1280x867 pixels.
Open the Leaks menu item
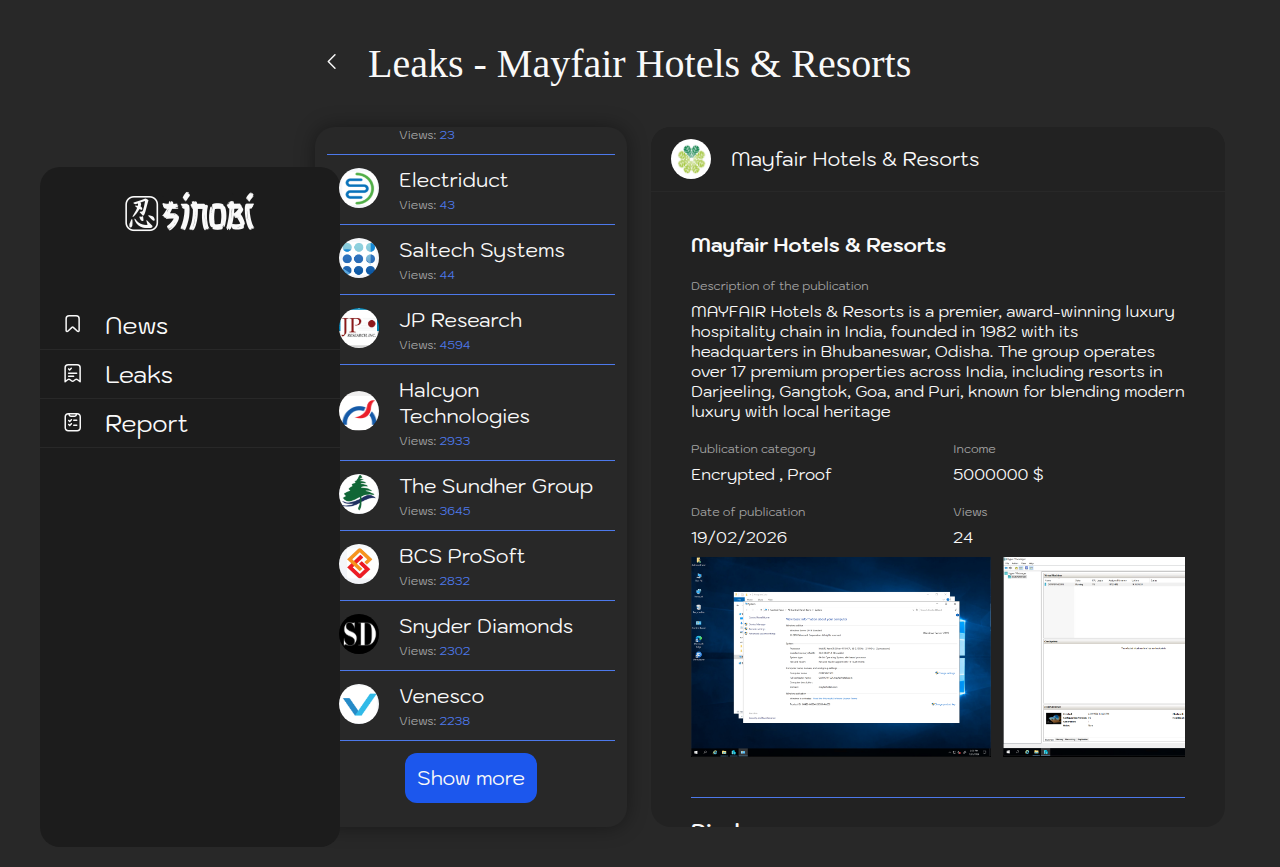[x=139, y=375]
